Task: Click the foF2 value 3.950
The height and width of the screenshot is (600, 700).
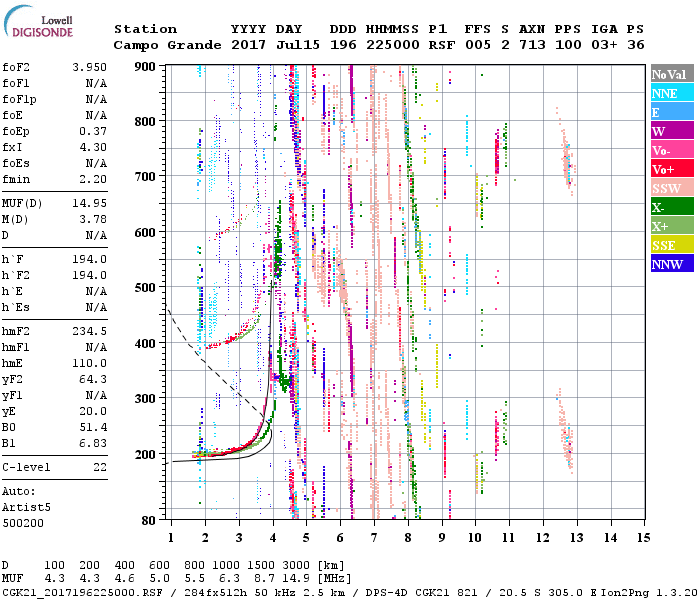Action: [x=90, y=66]
